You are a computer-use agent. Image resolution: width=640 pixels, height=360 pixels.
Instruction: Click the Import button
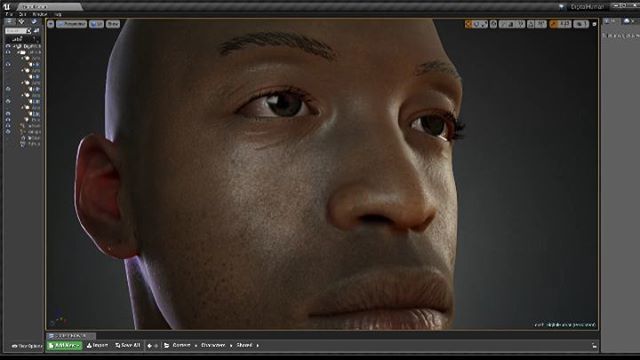pyautogui.click(x=97, y=345)
